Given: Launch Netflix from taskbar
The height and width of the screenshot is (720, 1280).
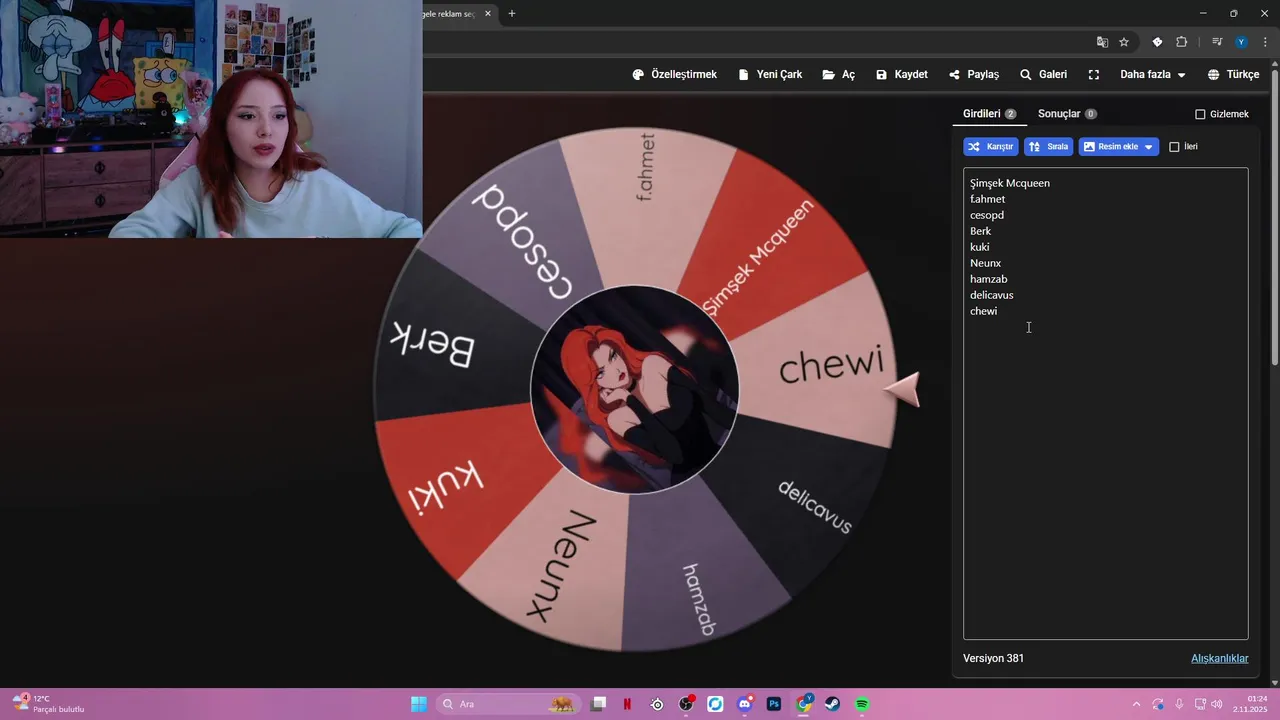Looking at the screenshot, I should click(x=627, y=704).
